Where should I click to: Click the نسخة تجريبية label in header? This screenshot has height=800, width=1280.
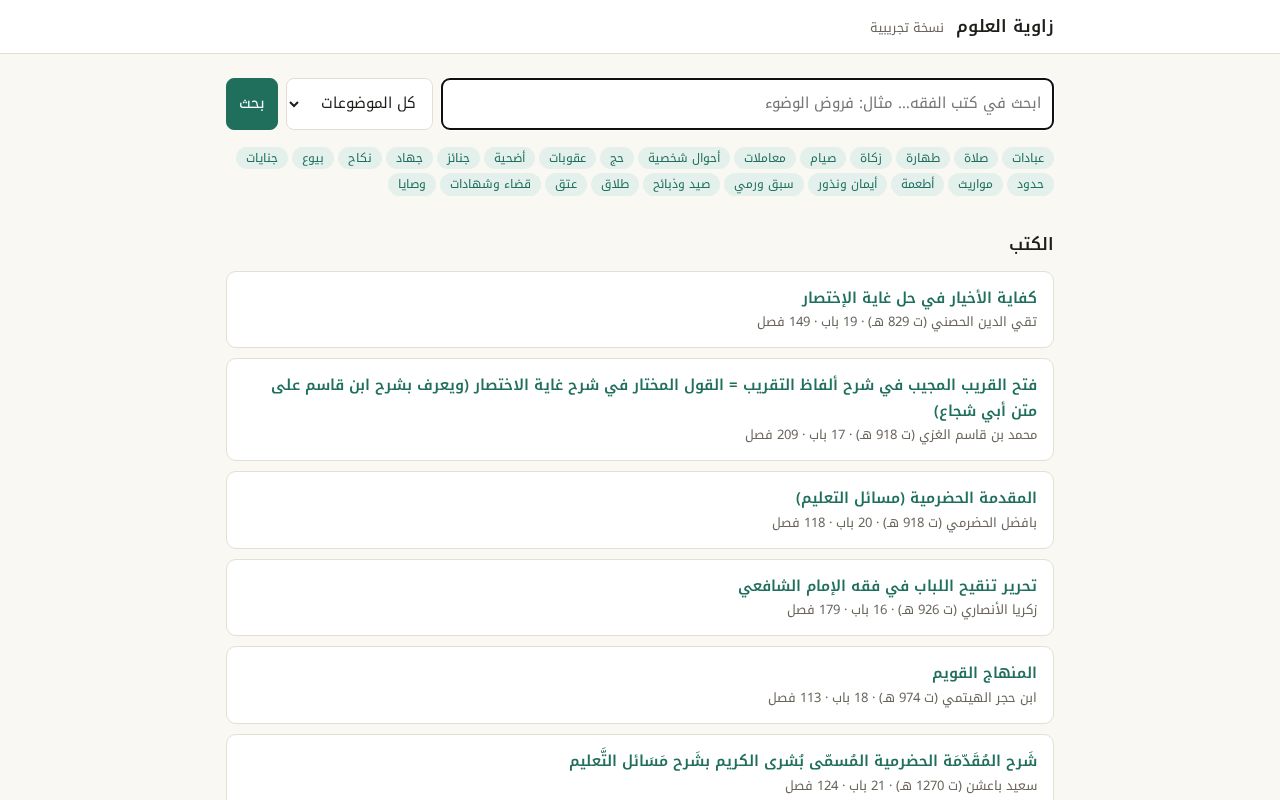(x=907, y=27)
